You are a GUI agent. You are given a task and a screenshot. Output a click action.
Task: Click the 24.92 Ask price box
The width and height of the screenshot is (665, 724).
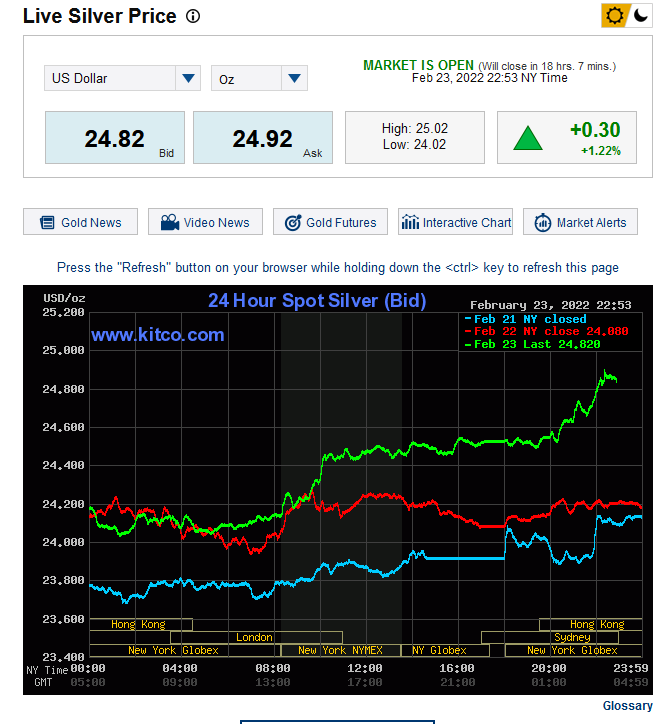click(x=263, y=138)
